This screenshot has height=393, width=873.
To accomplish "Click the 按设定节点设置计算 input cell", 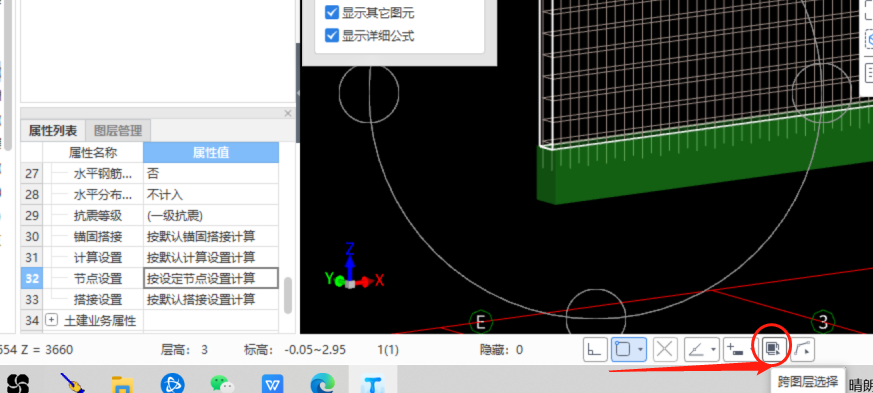I will (x=210, y=278).
